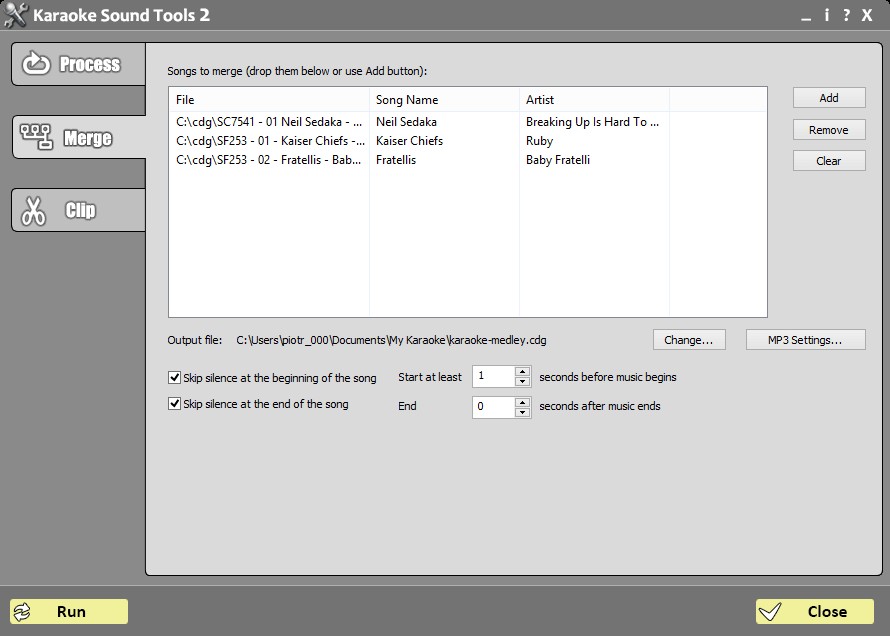
Task: Click the wrench and screwdriver title bar icon
Action: 14,14
